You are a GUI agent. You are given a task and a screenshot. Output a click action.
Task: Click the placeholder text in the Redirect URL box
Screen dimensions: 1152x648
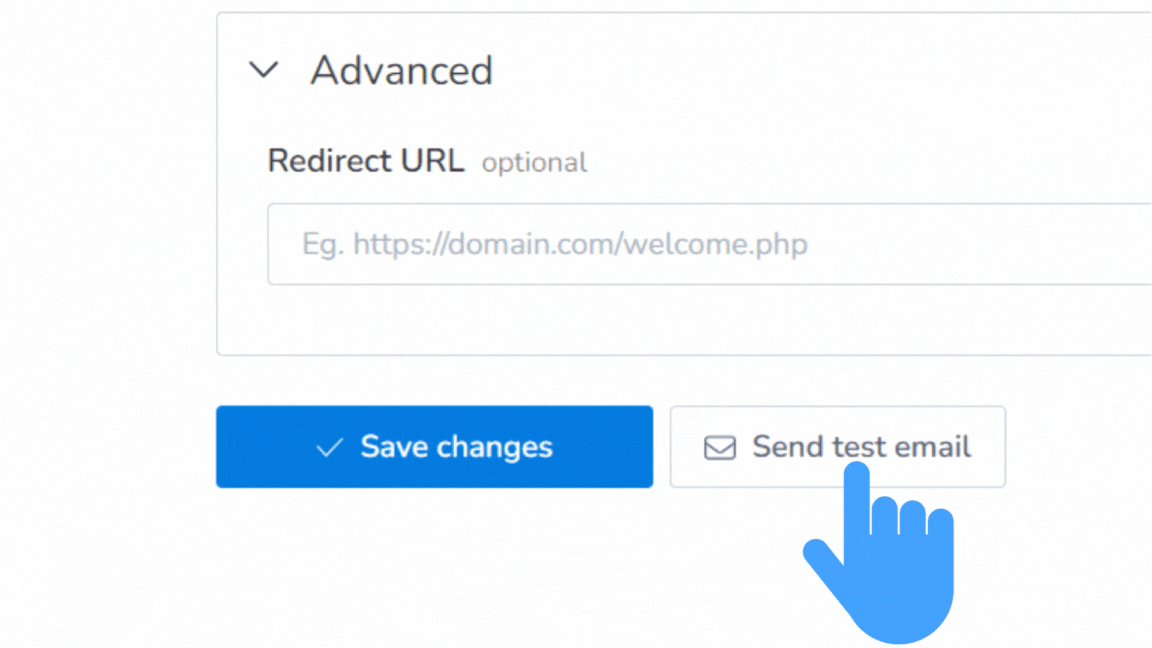550,243
